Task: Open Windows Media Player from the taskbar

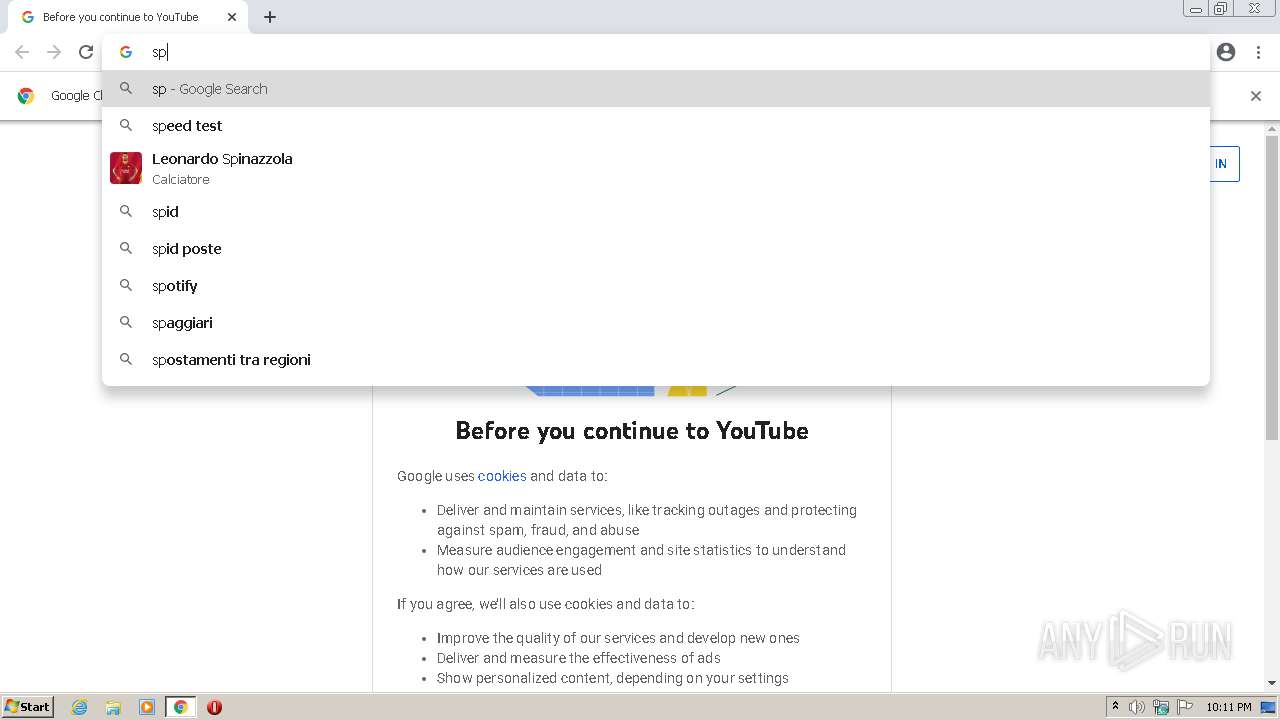Action: (147, 707)
